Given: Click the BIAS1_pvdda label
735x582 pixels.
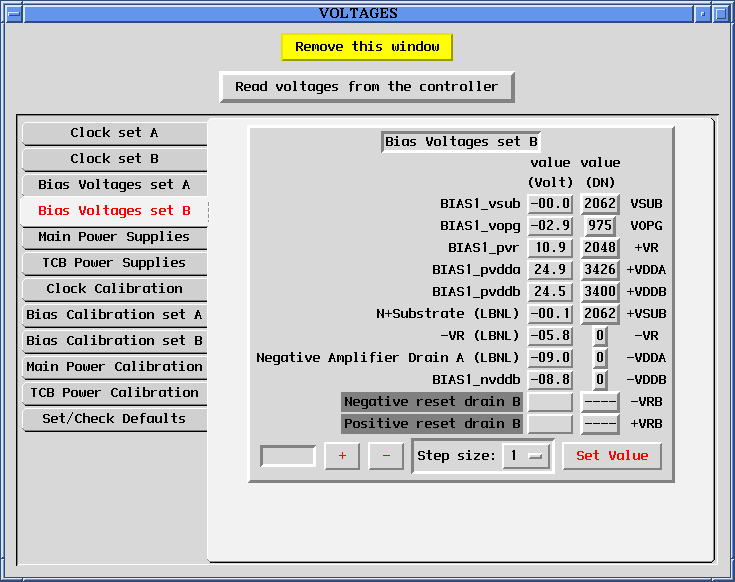Looking at the screenshot, I should coord(476,270).
